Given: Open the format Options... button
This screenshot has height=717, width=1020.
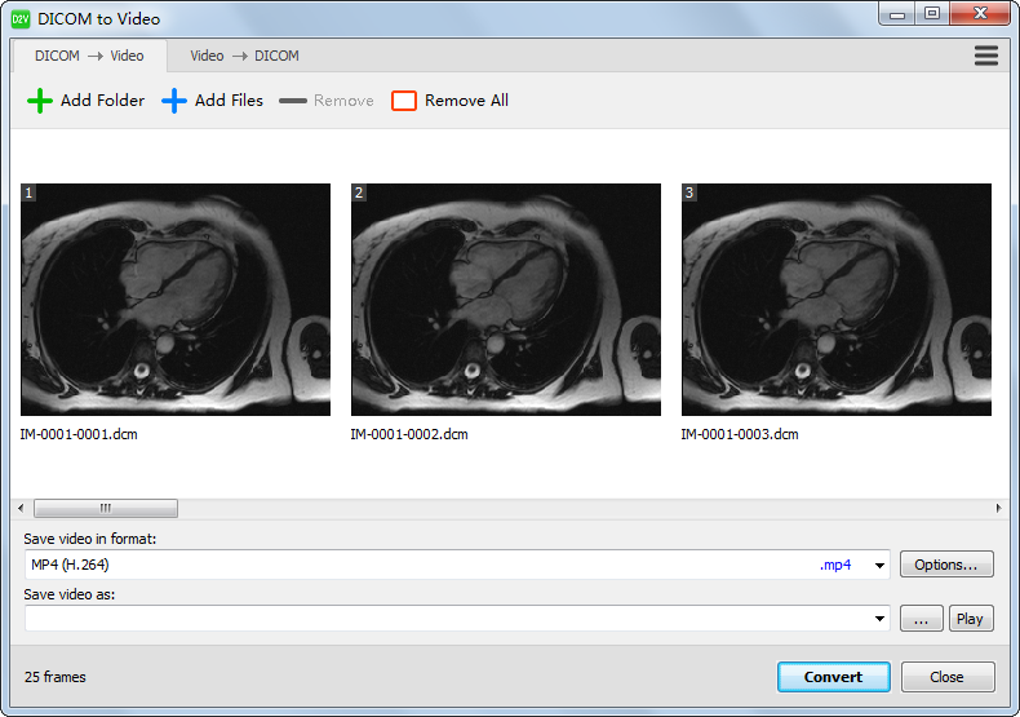Looking at the screenshot, I should pyautogui.click(x=946, y=564).
